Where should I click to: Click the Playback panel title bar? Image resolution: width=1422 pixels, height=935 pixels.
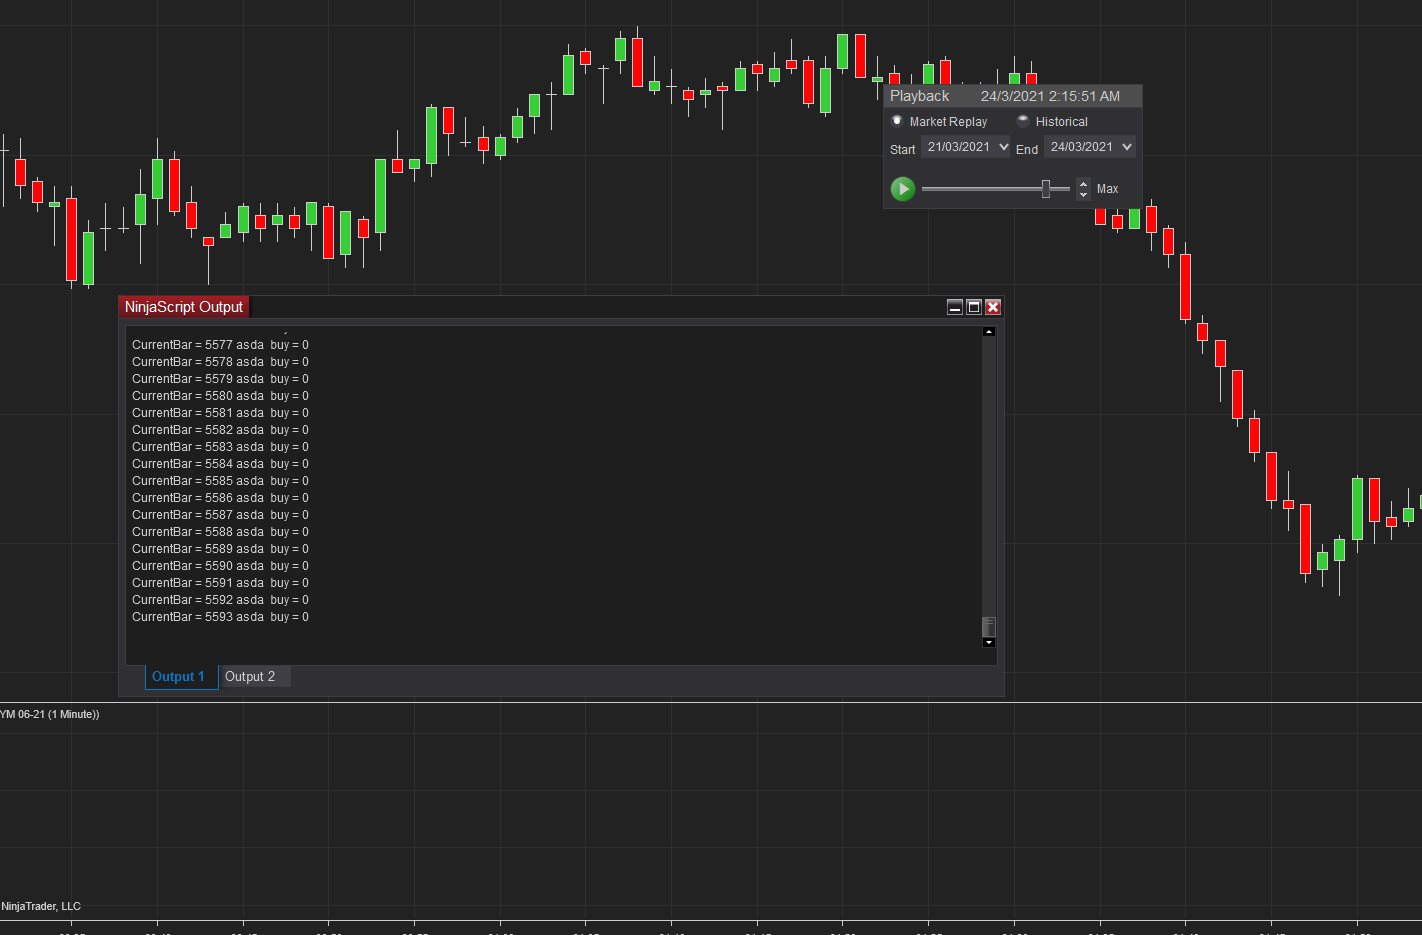1012,96
